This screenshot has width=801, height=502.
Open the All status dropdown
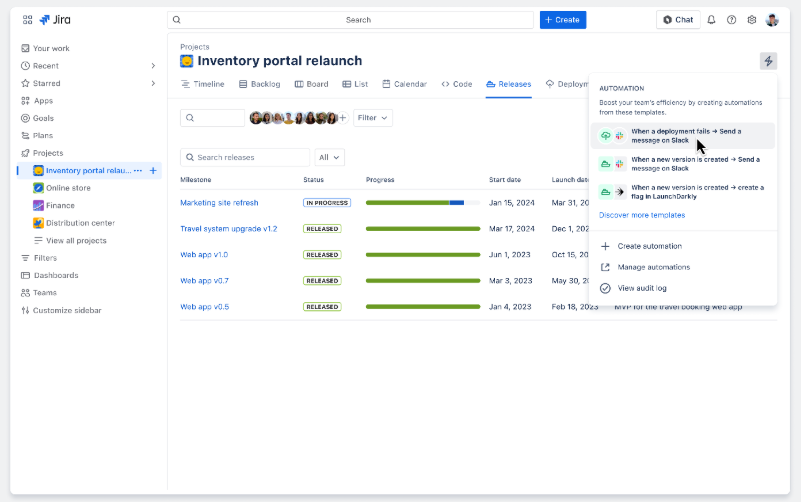click(329, 157)
